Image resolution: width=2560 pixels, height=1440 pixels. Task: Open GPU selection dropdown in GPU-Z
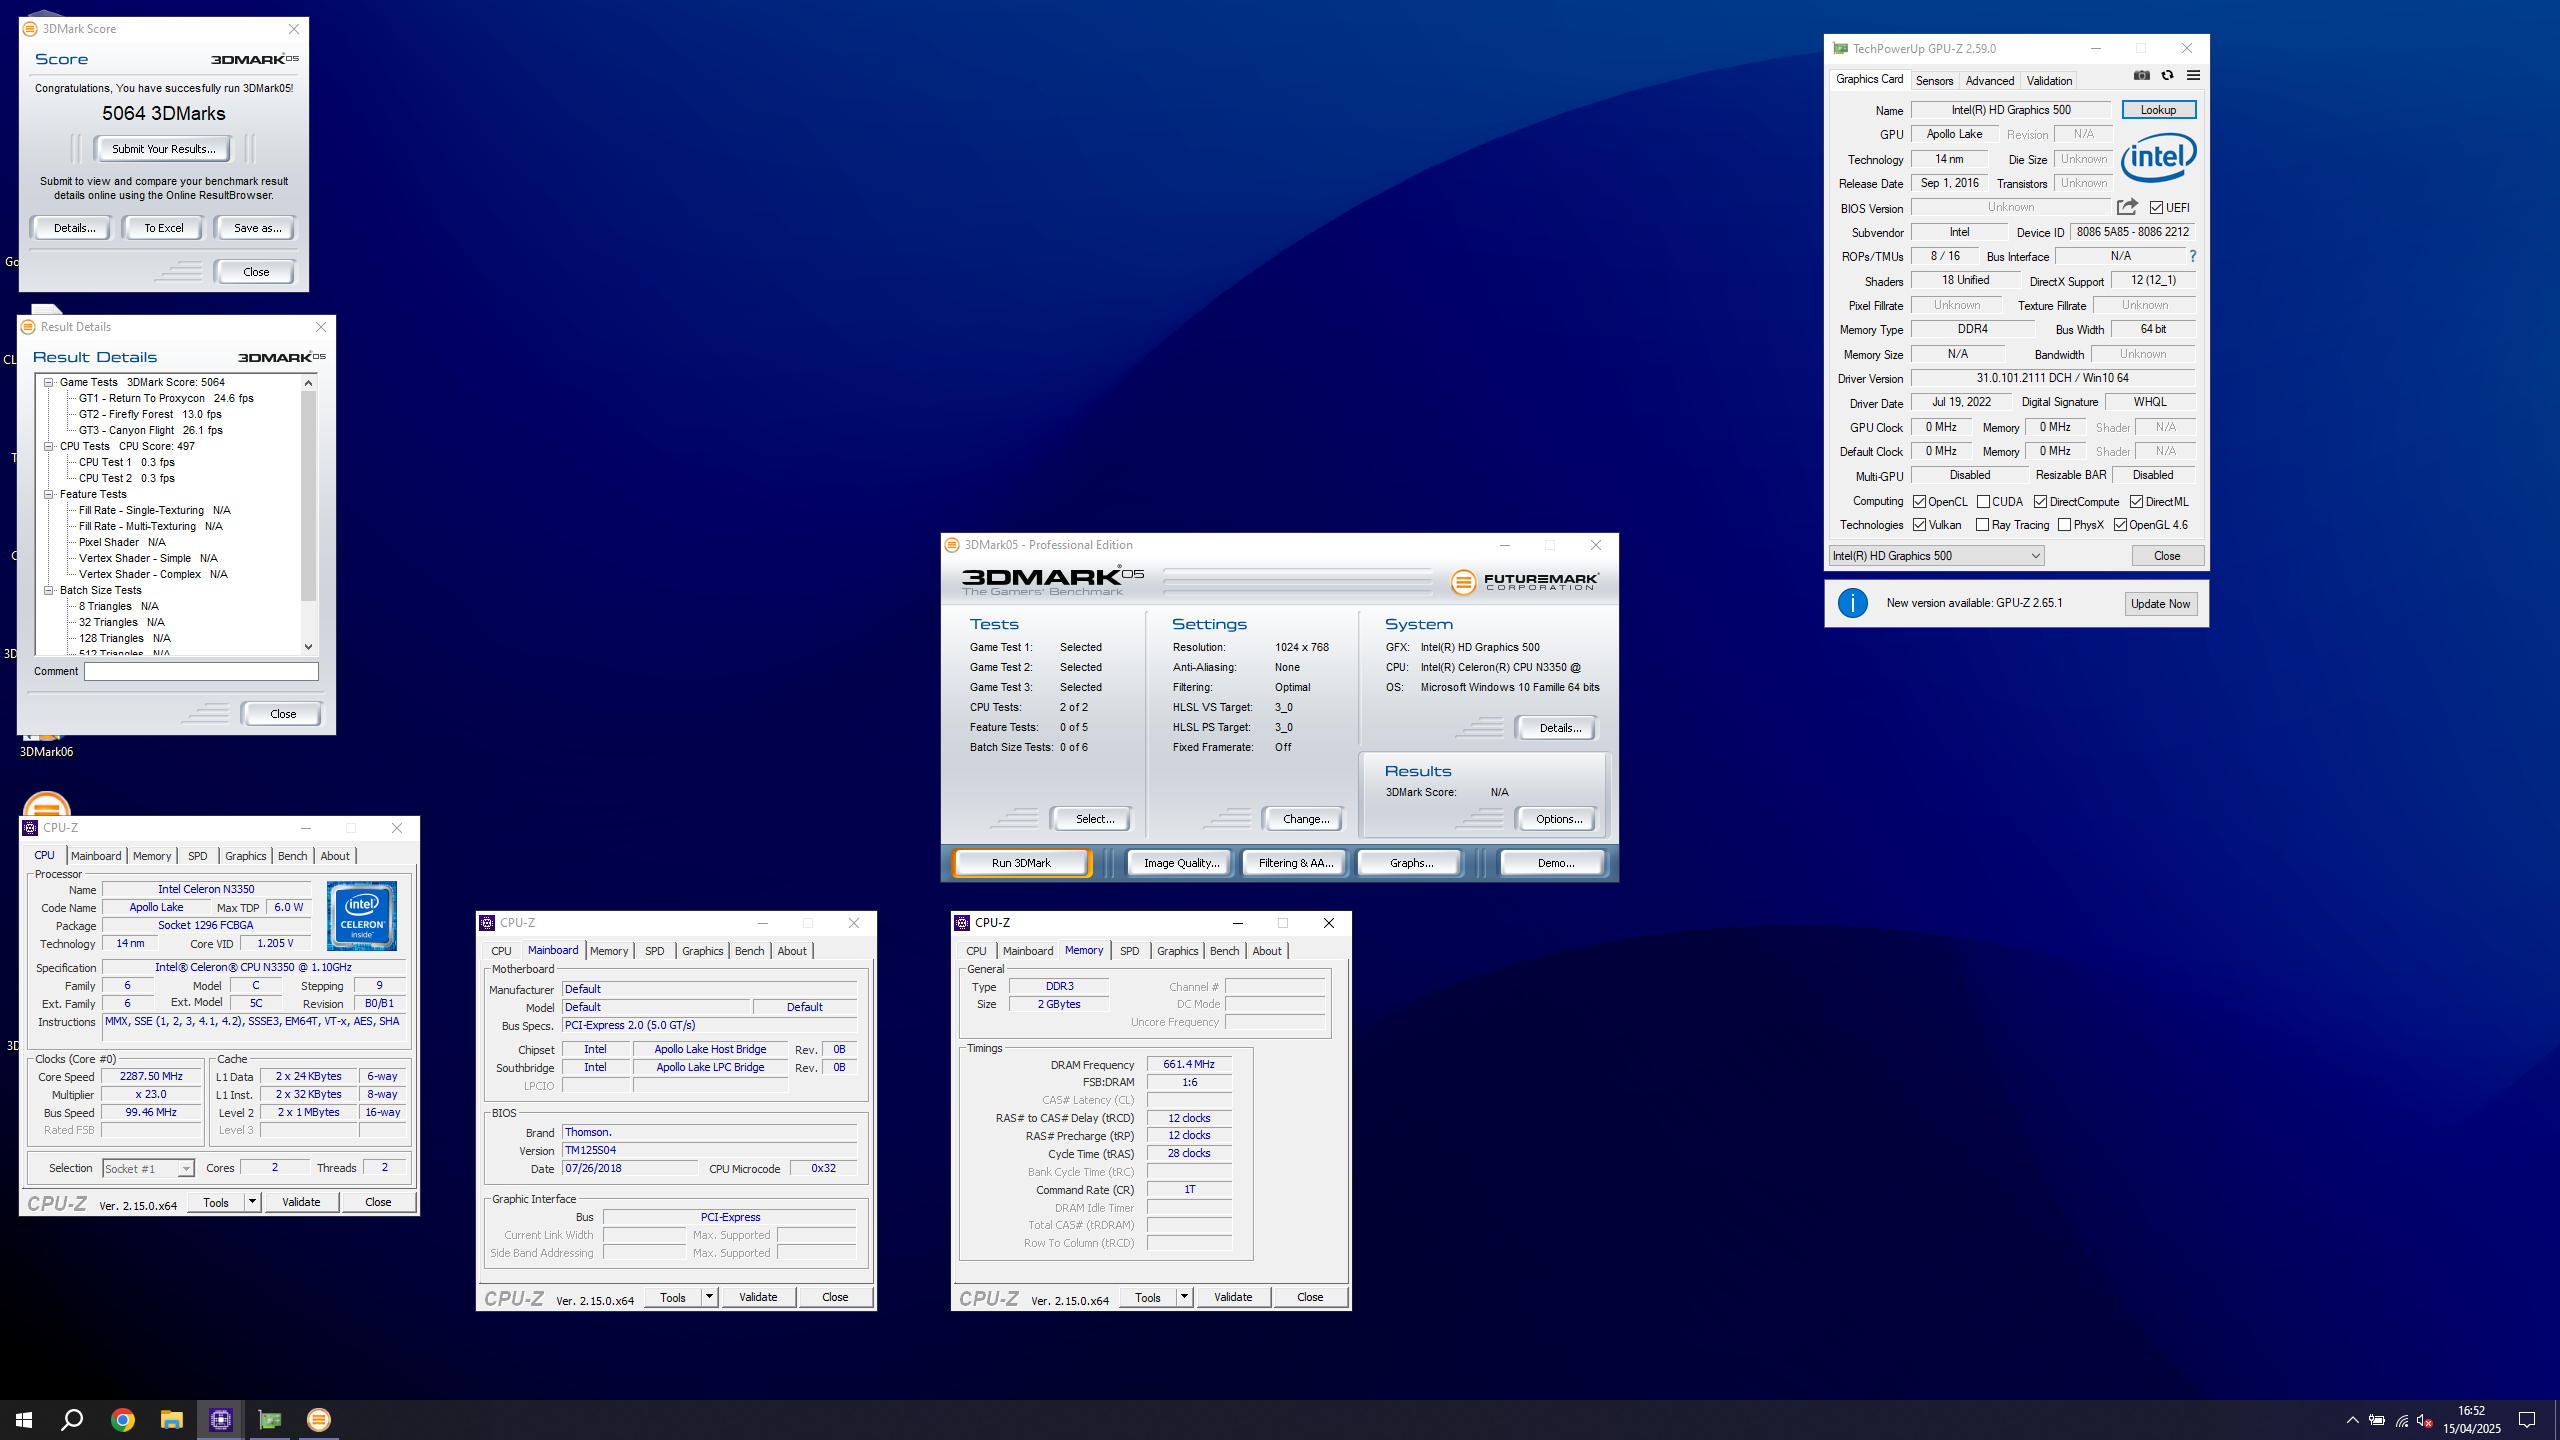pyautogui.click(x=1936, y=556)
